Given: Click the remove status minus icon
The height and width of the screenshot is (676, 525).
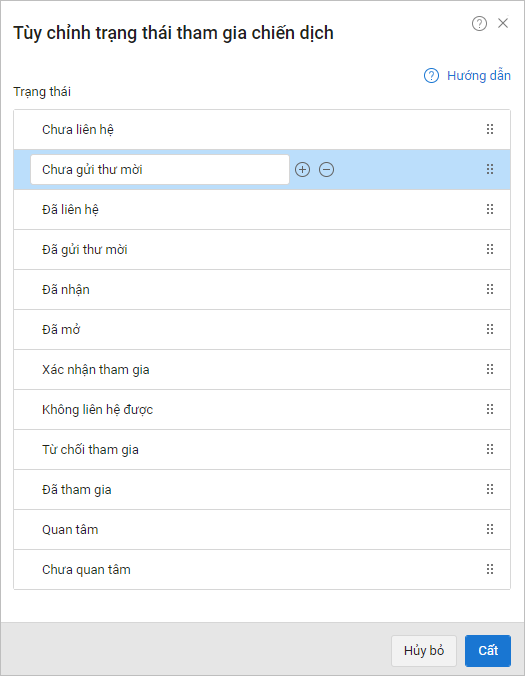Looking at the screenshot, I should [326, 169].
